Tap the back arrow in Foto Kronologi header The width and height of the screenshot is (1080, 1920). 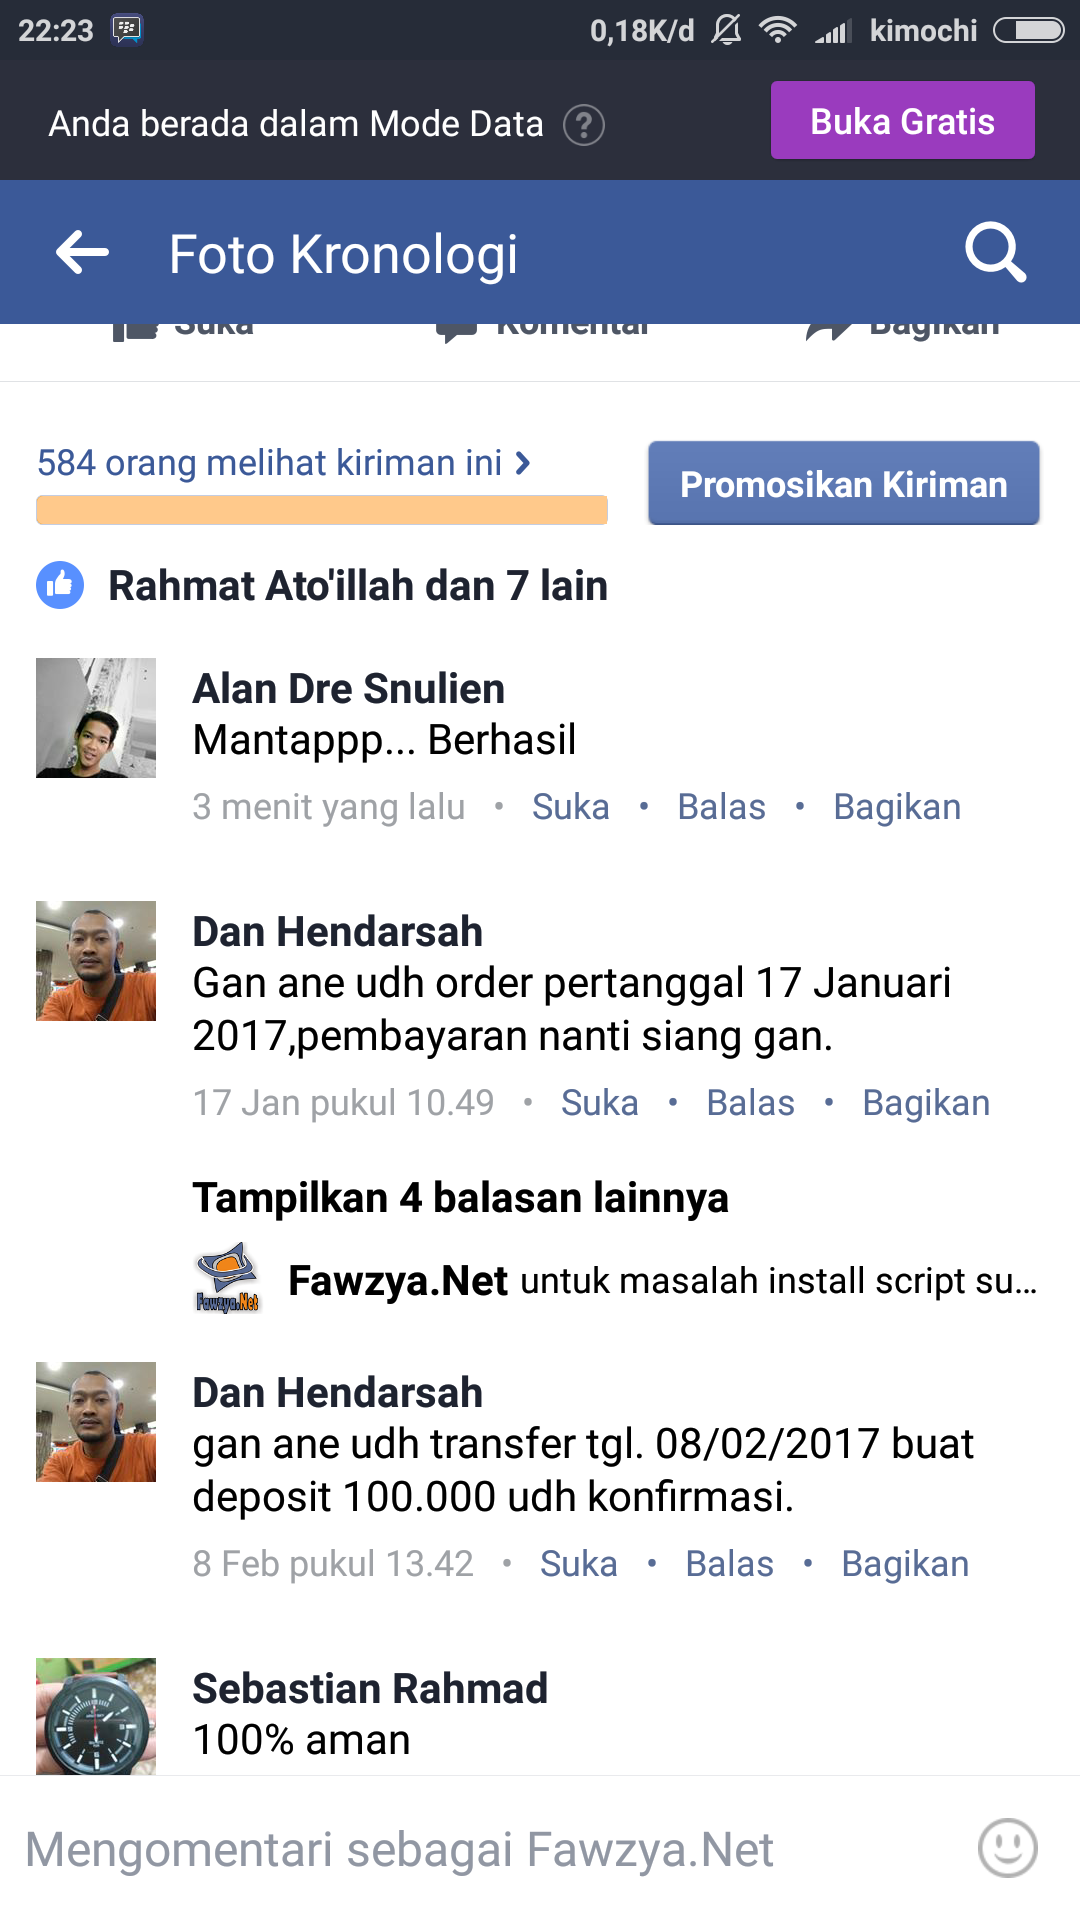pyautogui.click(x=82, y=252)
